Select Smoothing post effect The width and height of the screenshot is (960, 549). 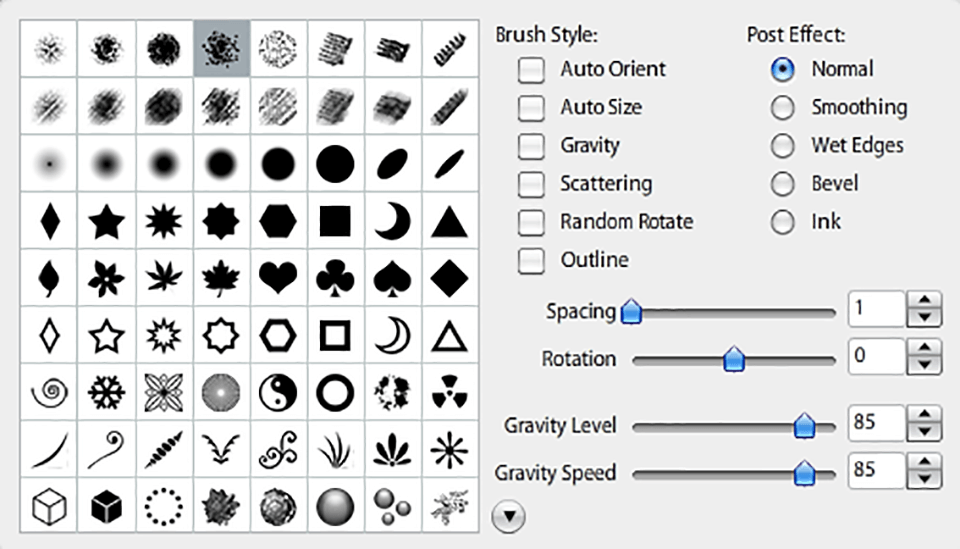click(782, 108)
